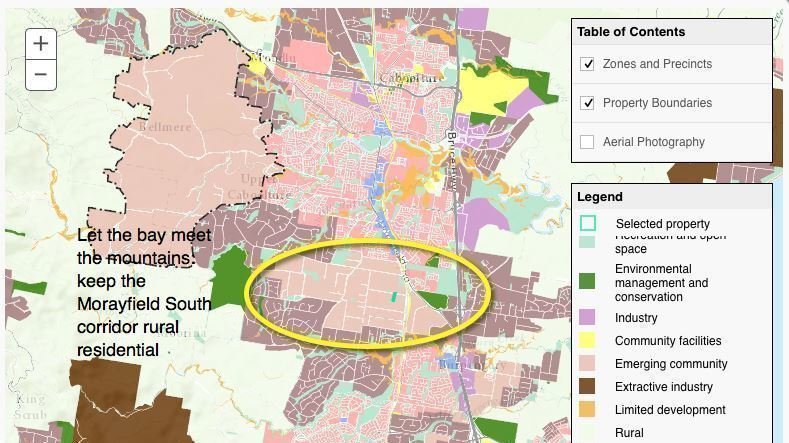Toggle the Zones and Precincts checkbox
Viewport: 789px width, 443px height.
588,64
